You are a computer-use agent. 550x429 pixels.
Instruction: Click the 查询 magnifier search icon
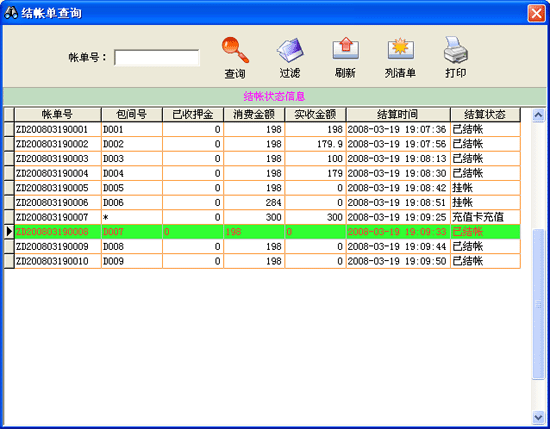point(235,50)
